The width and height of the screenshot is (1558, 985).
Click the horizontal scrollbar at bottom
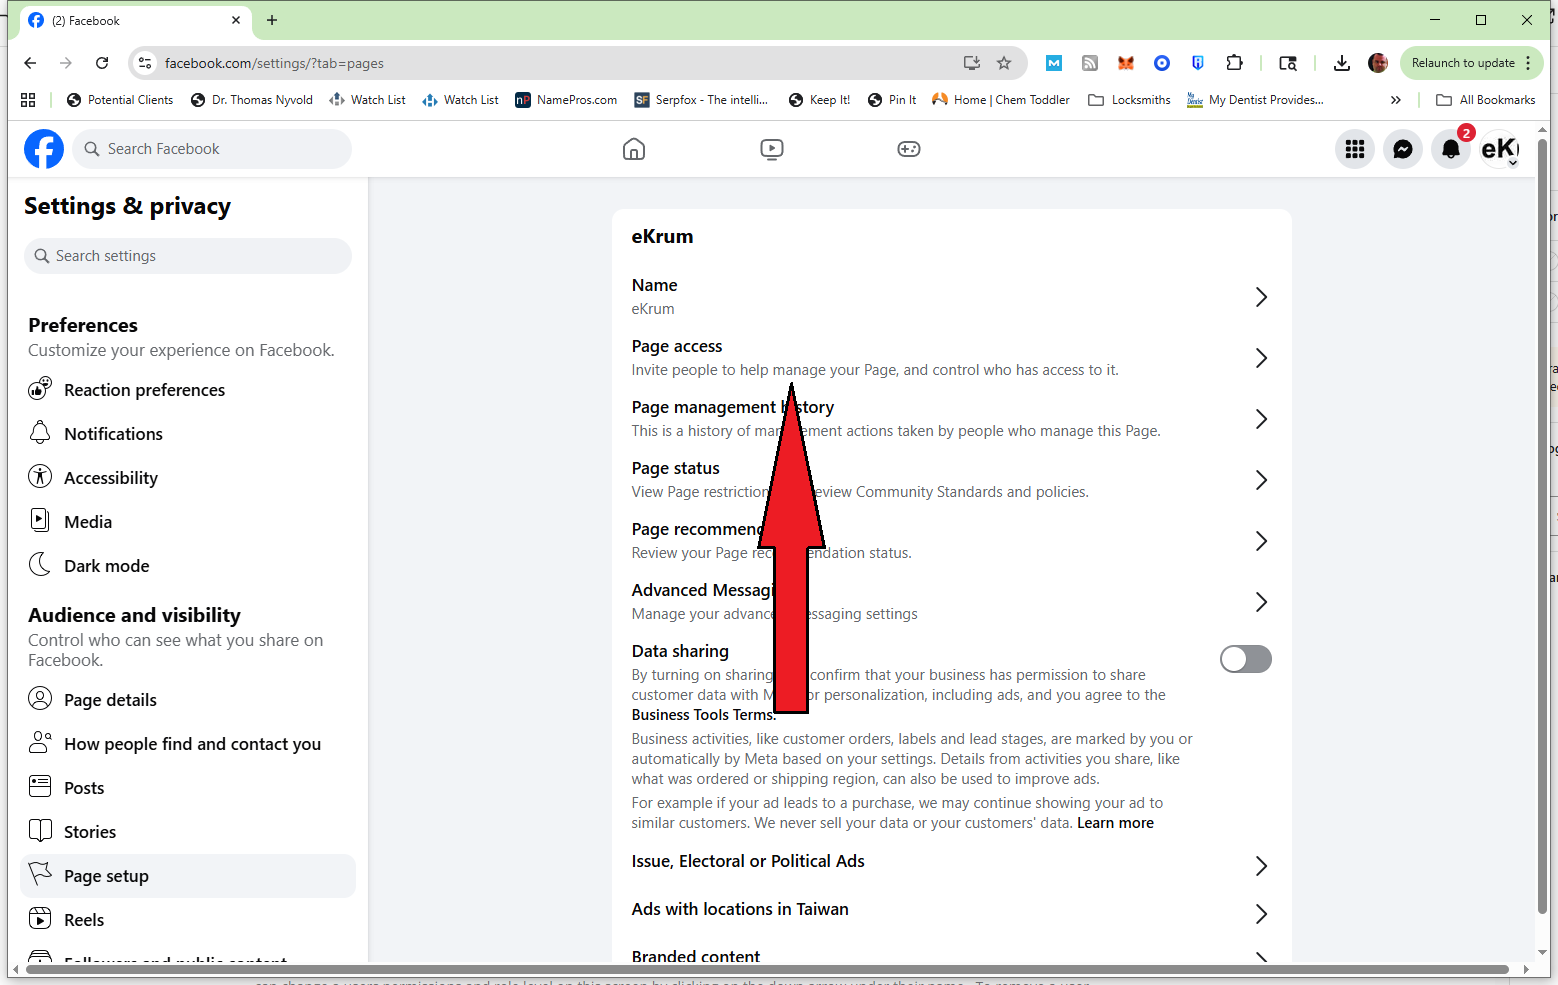click(767, 969)
